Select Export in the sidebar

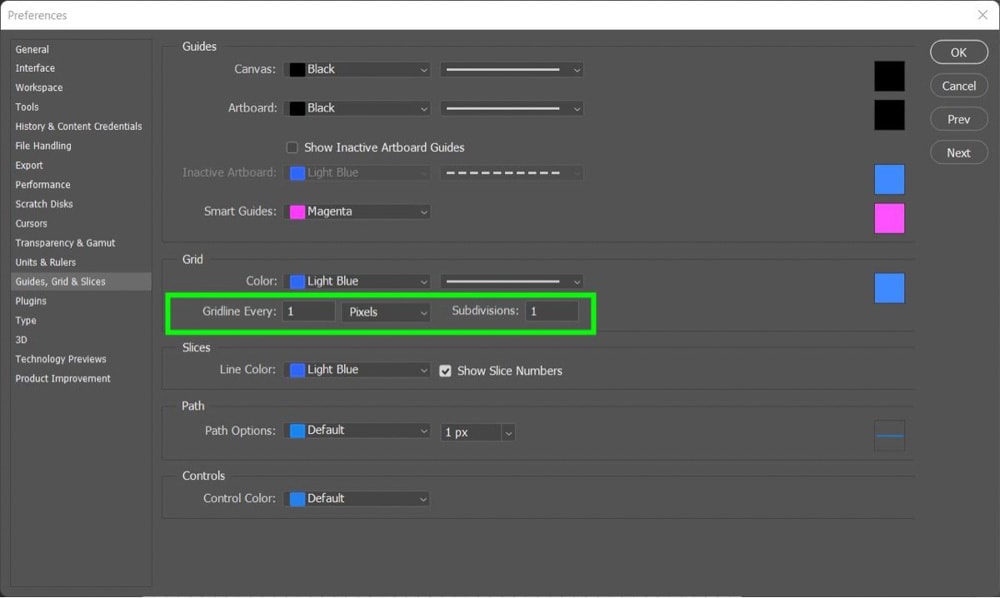click(29, 165)
